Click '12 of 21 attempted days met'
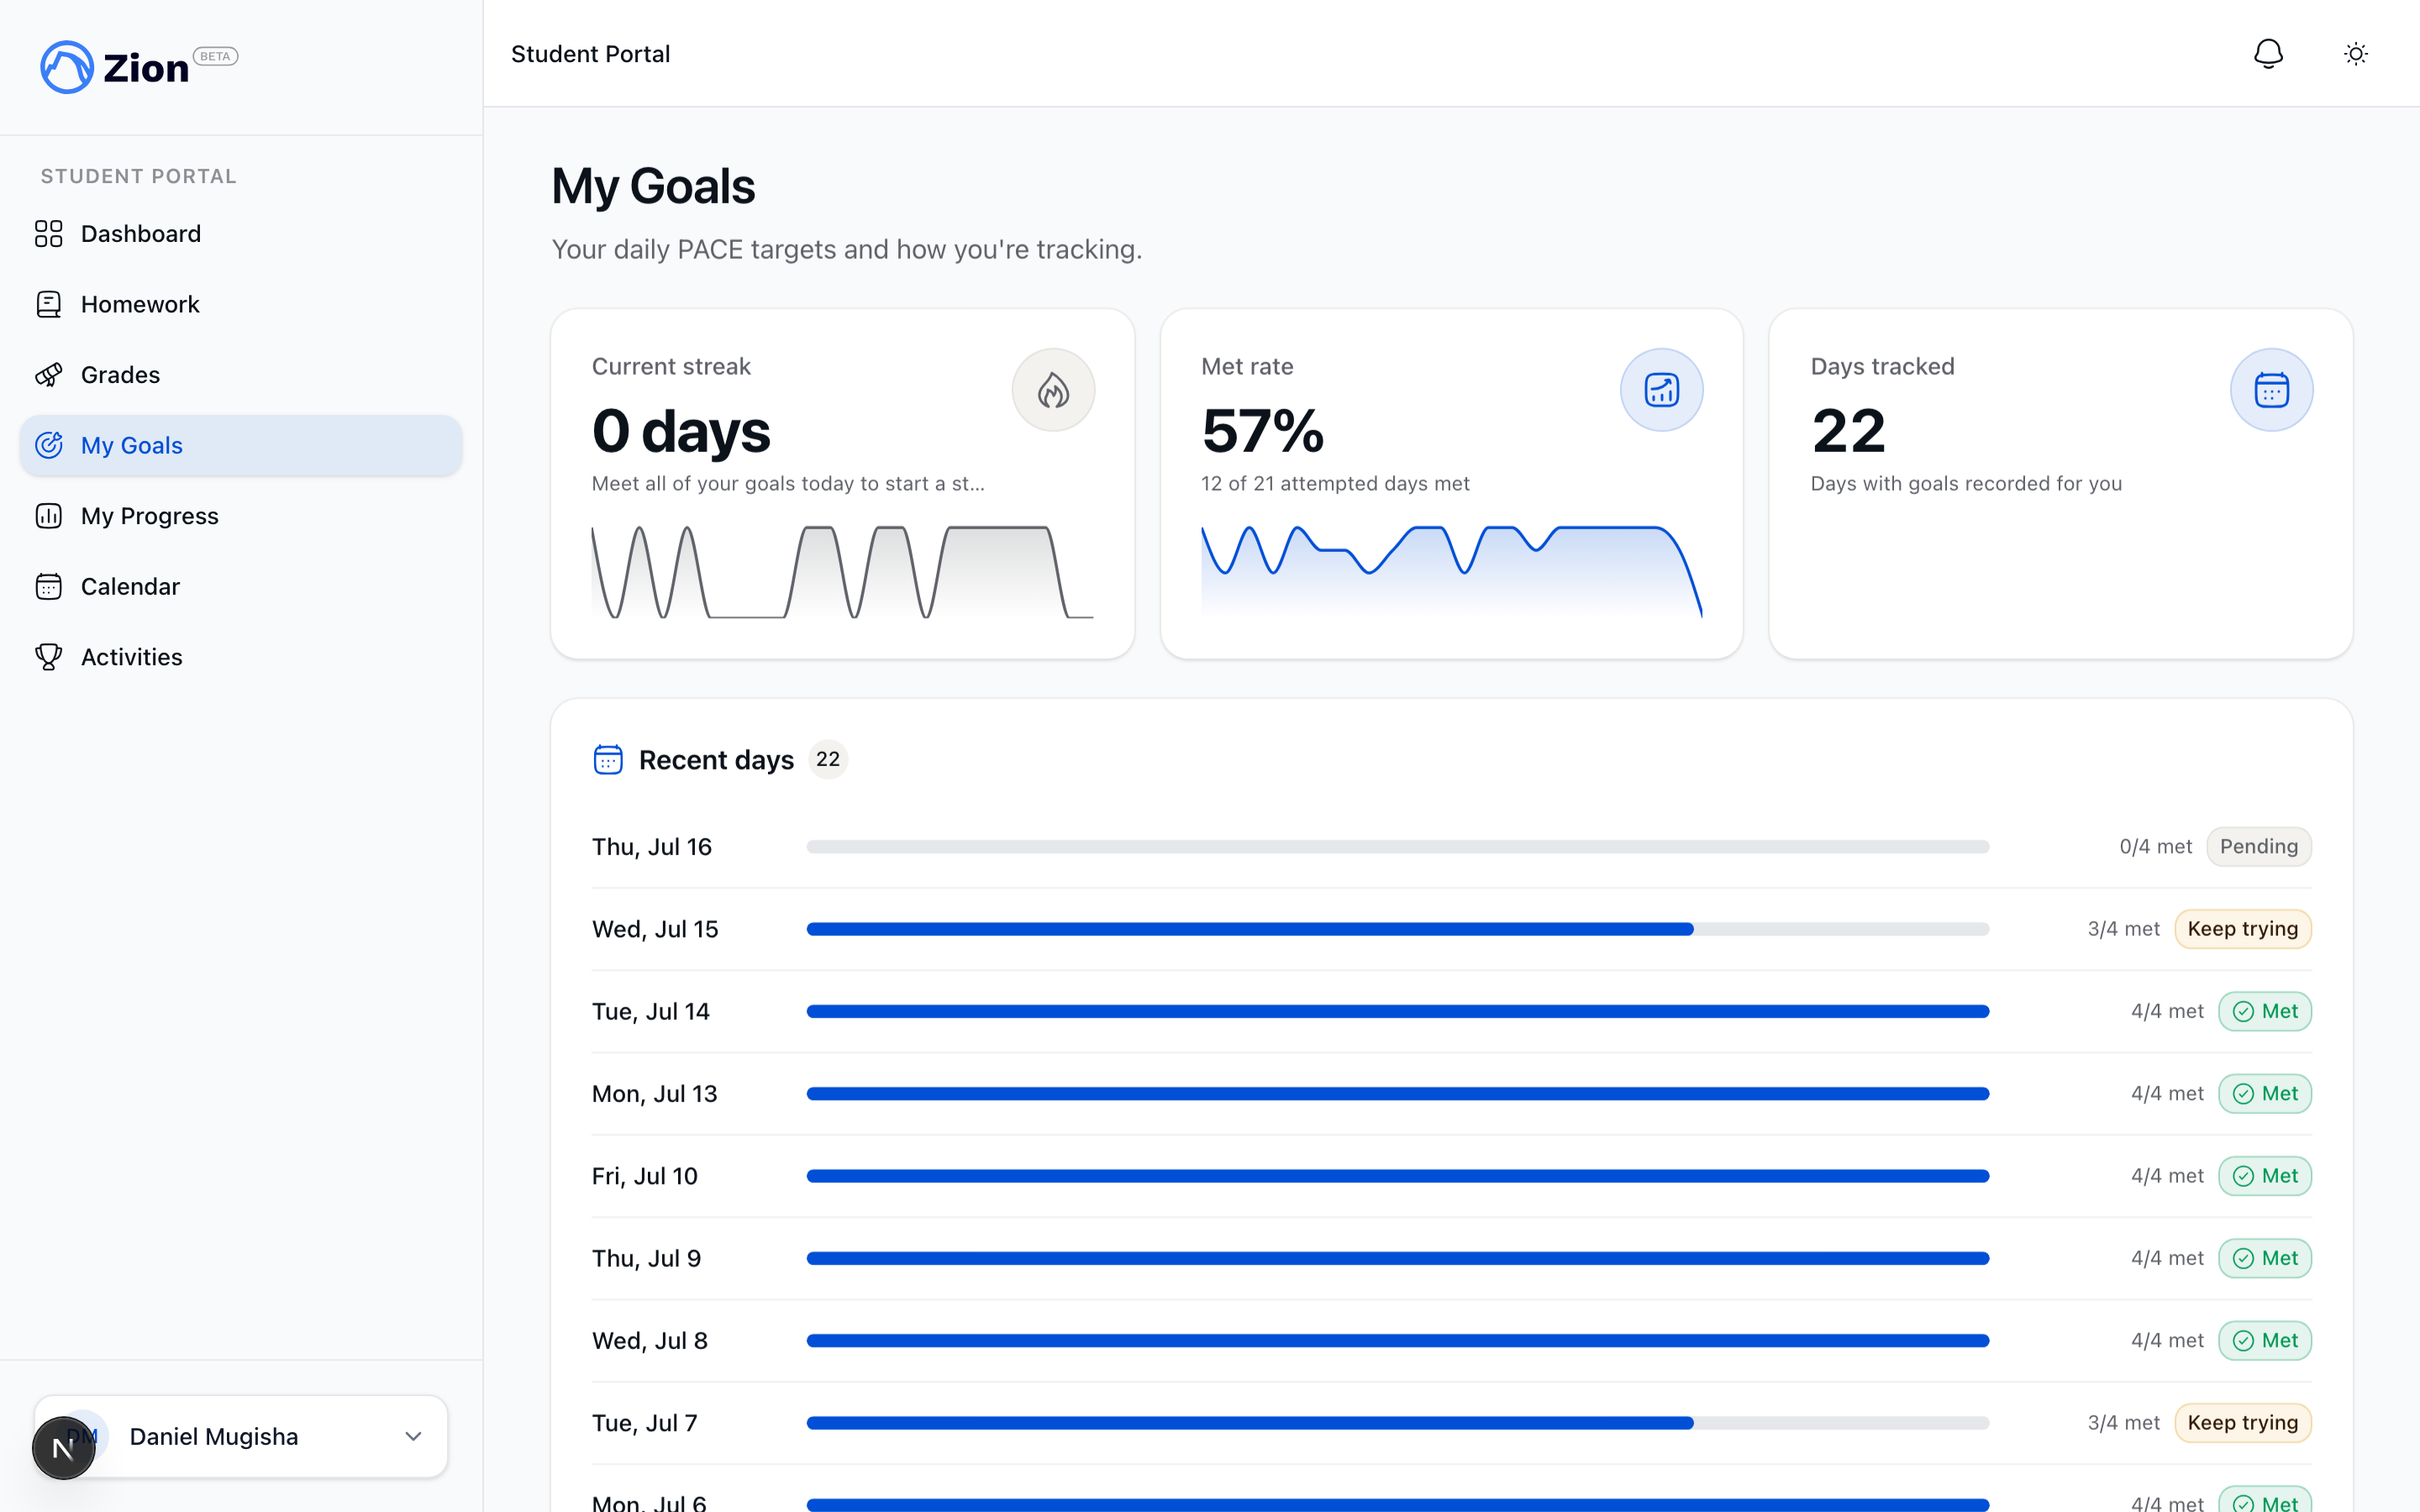 (1335, 484)
